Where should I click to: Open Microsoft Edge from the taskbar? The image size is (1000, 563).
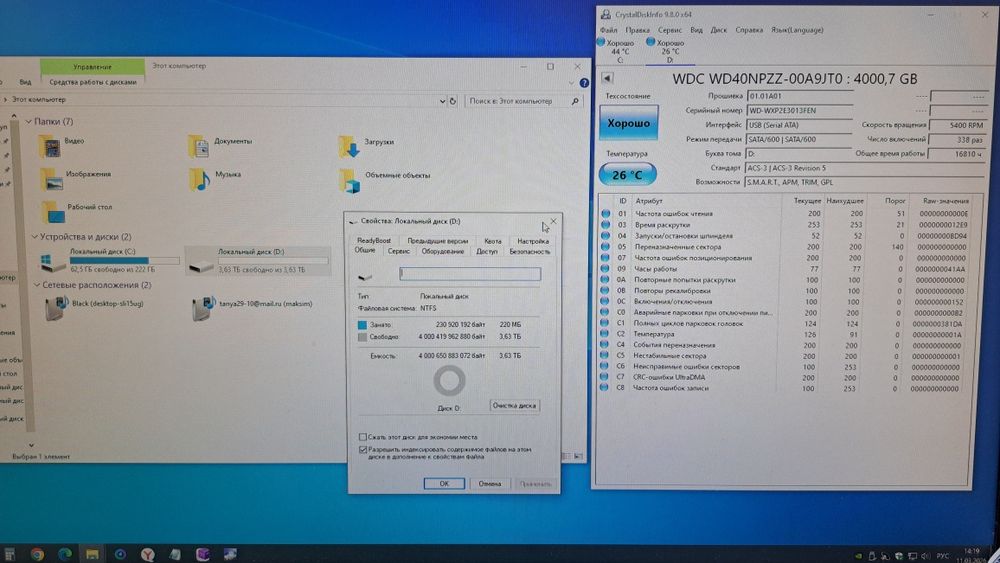64,554
